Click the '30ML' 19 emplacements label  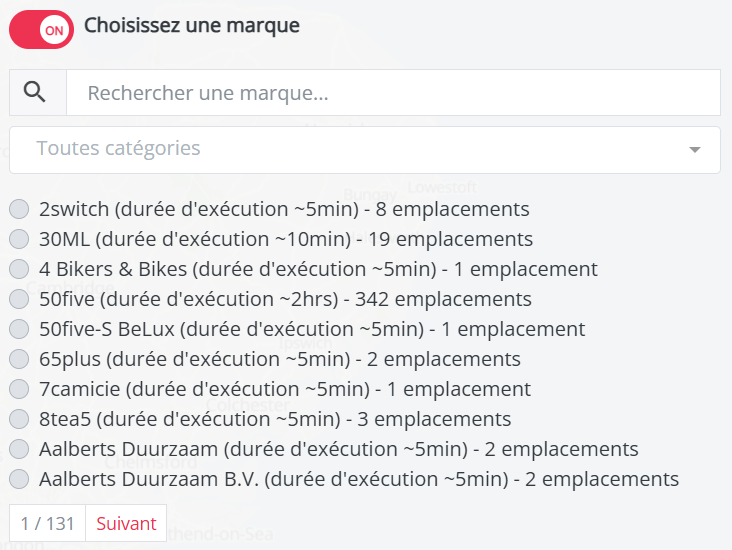pyautogui.click(x=285, y=239)
